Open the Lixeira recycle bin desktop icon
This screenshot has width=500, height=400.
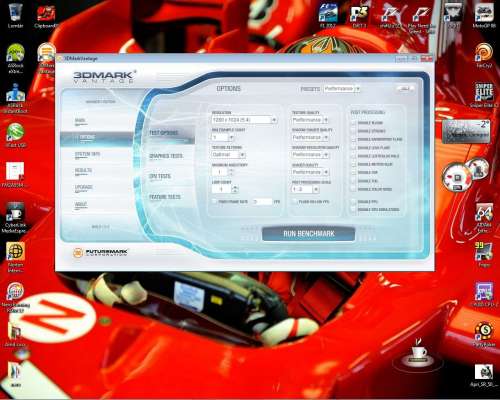(15, 15)
